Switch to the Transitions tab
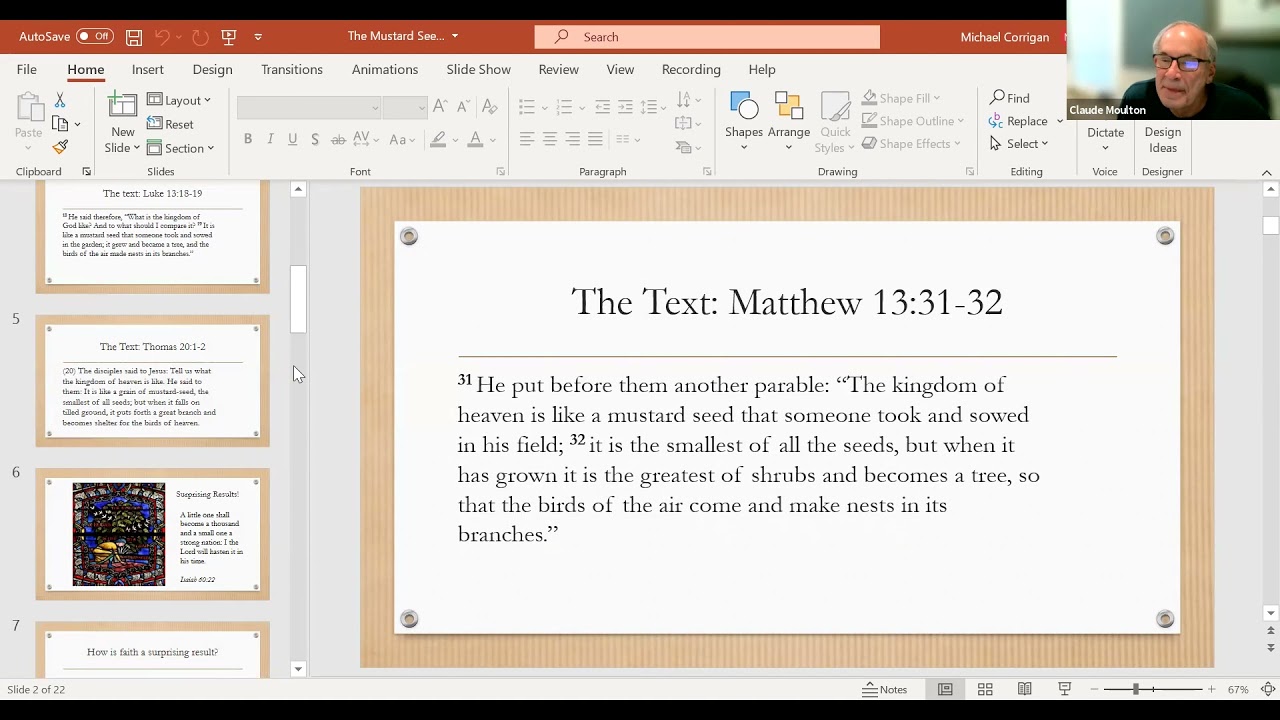The width and height of the screenshot is (1280, 720). click(292, 69)
